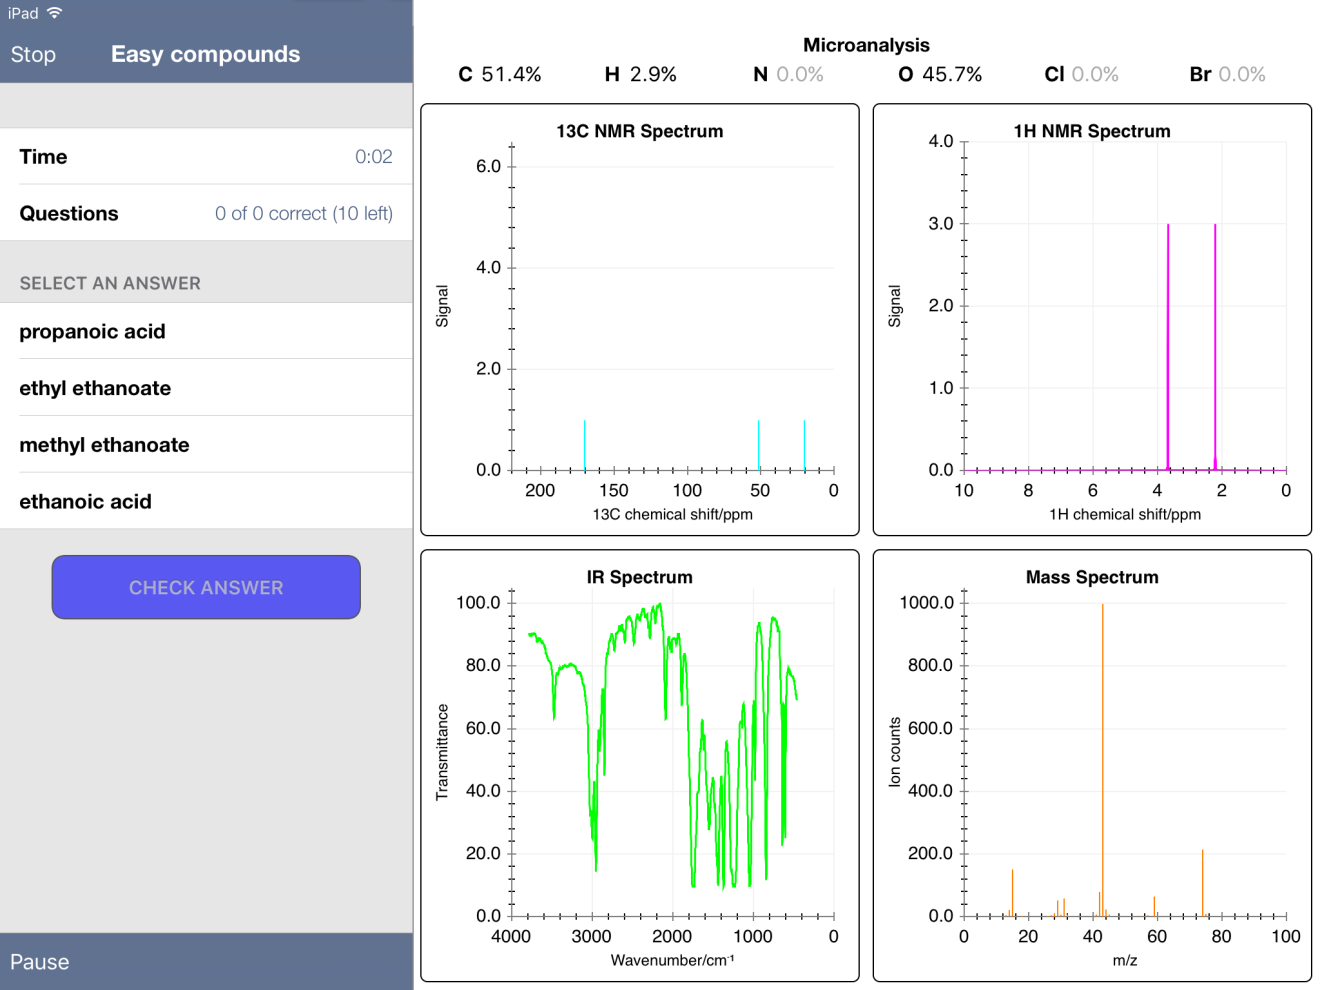Tap the Carbon 51.4% microanalysis value
The image size is (1320, 990).
click(x=500, y=75)
